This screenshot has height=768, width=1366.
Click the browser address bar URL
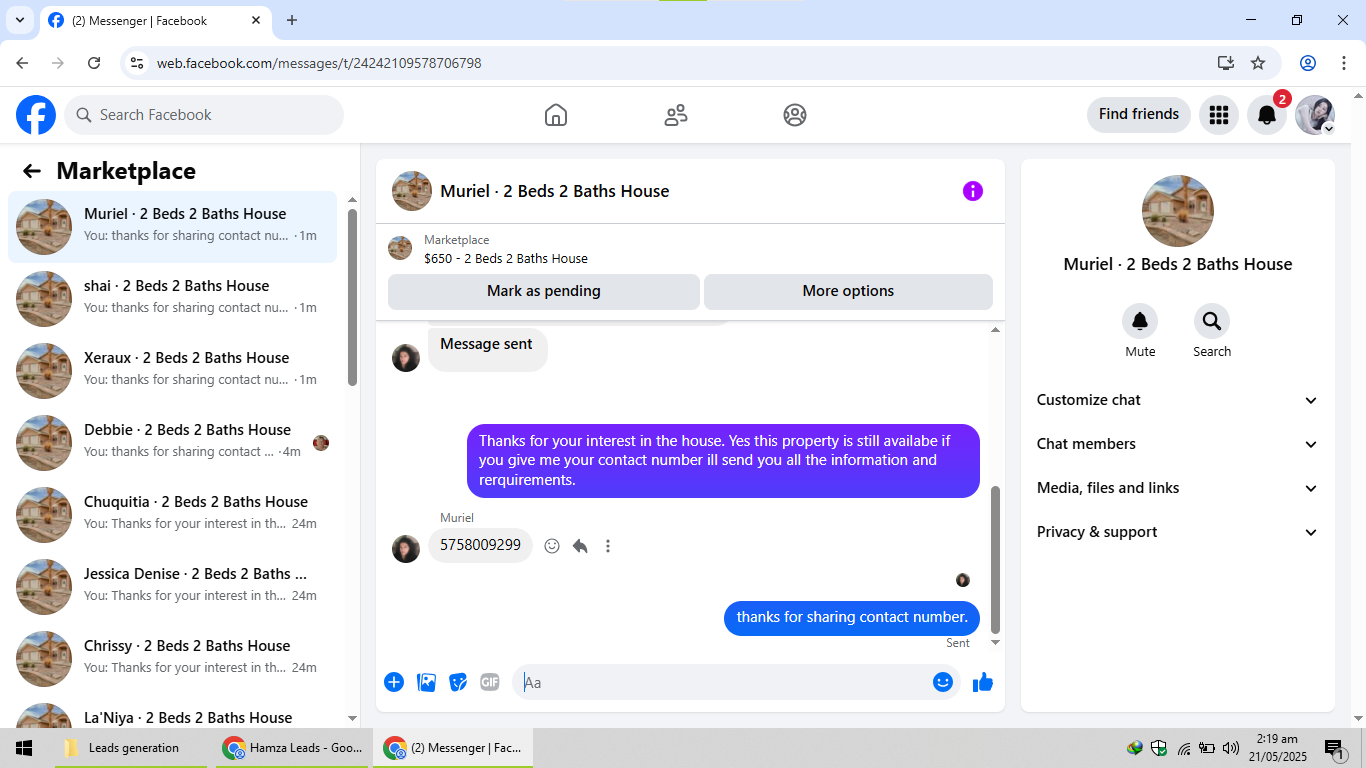(319, 63)
